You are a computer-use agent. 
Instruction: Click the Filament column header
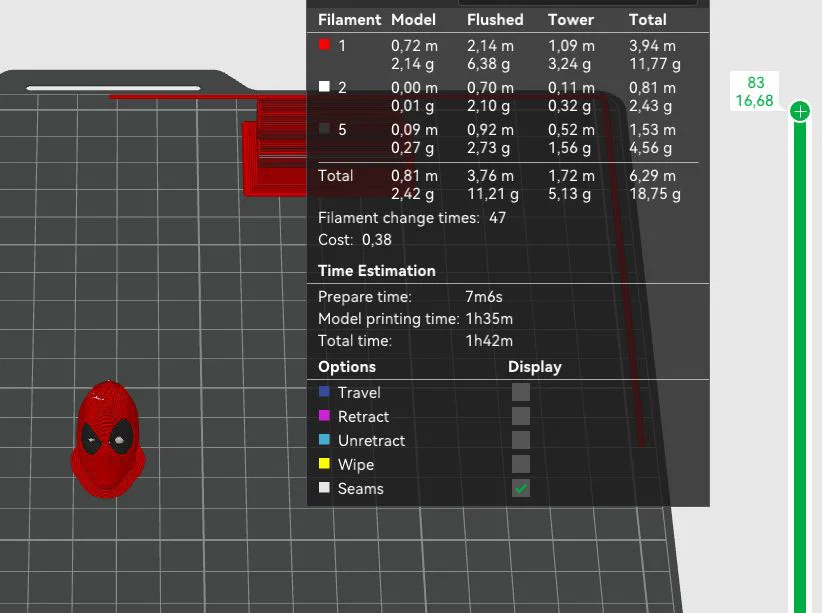pos(349,20)
